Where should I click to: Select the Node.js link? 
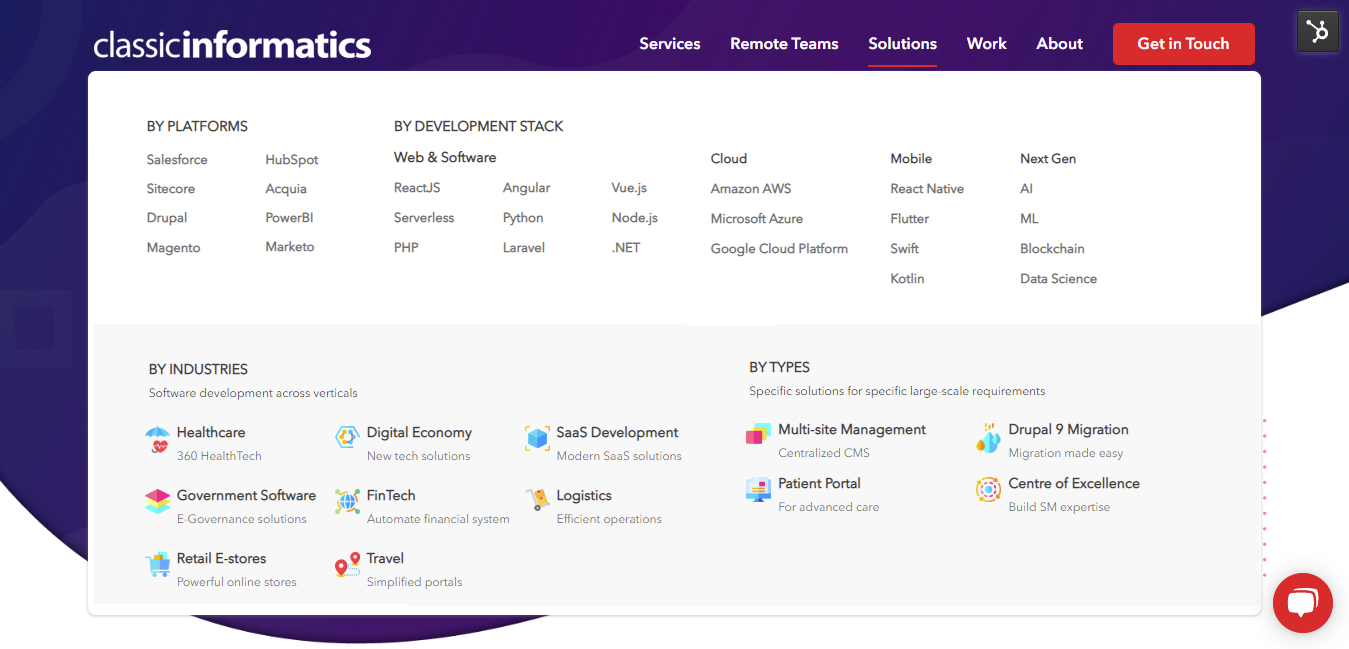click(x=635, y=218)
